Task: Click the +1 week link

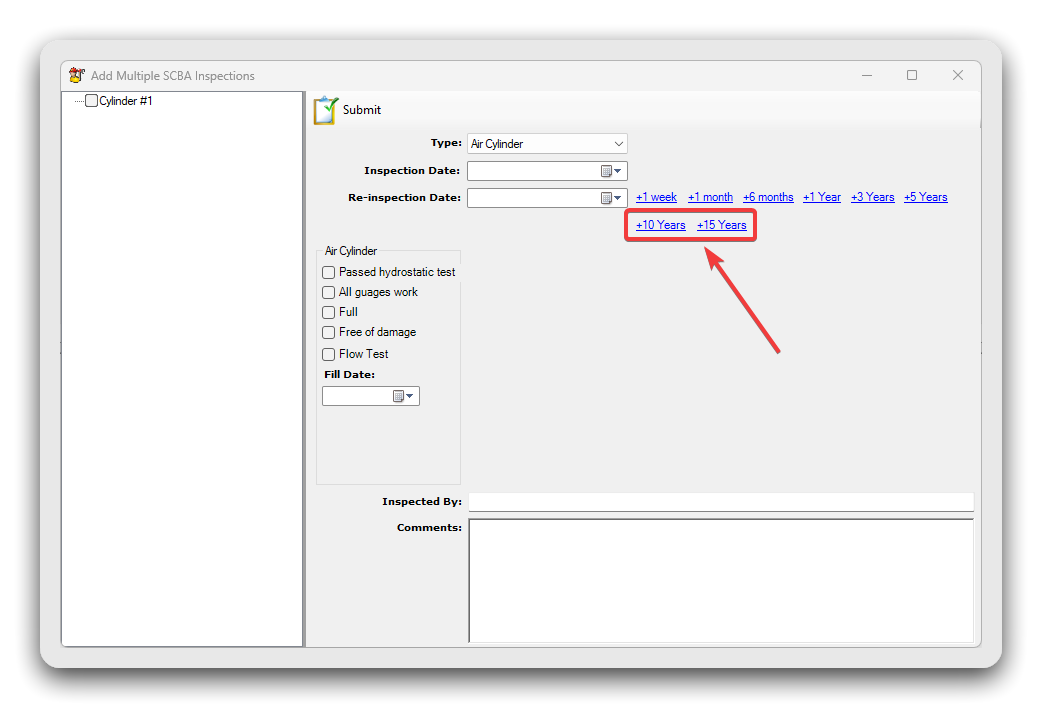Action: 656,197
